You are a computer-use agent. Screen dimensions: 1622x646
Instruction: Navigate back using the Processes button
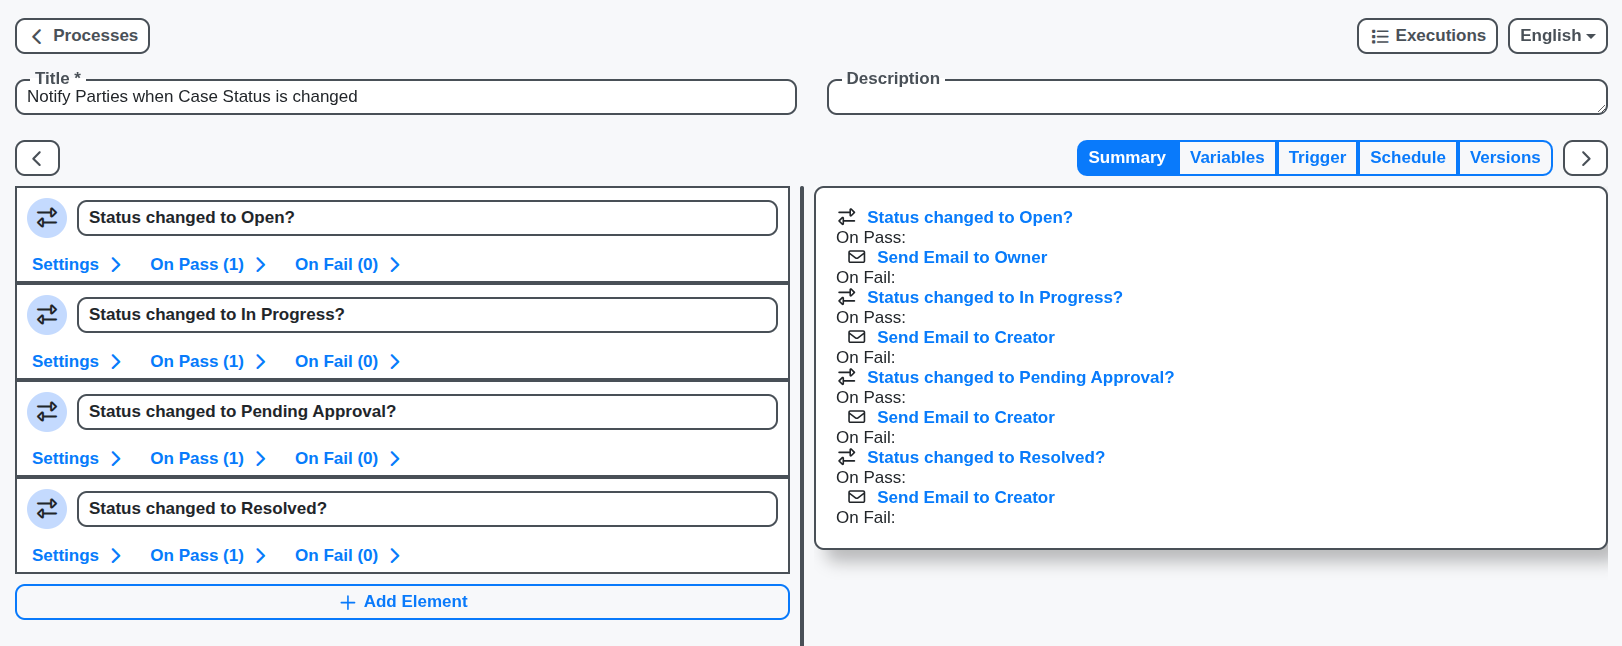coord(82,35)
